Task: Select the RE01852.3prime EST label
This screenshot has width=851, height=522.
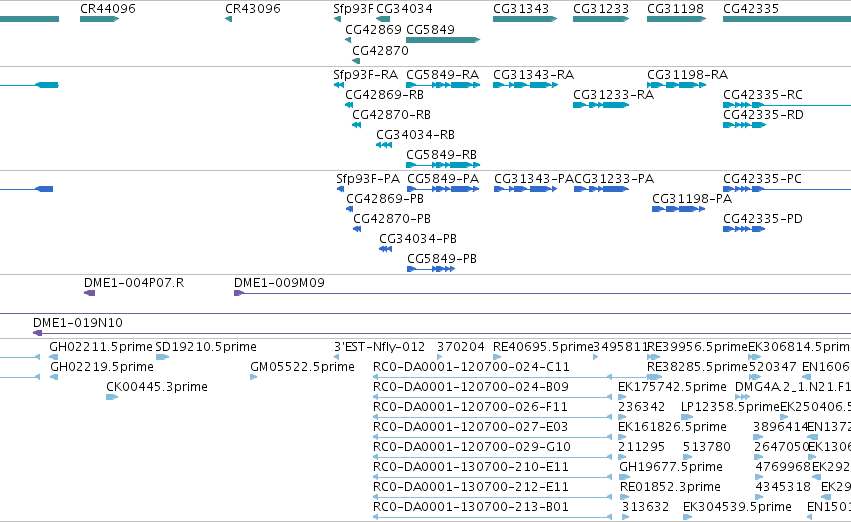Action: click(670, 487)
